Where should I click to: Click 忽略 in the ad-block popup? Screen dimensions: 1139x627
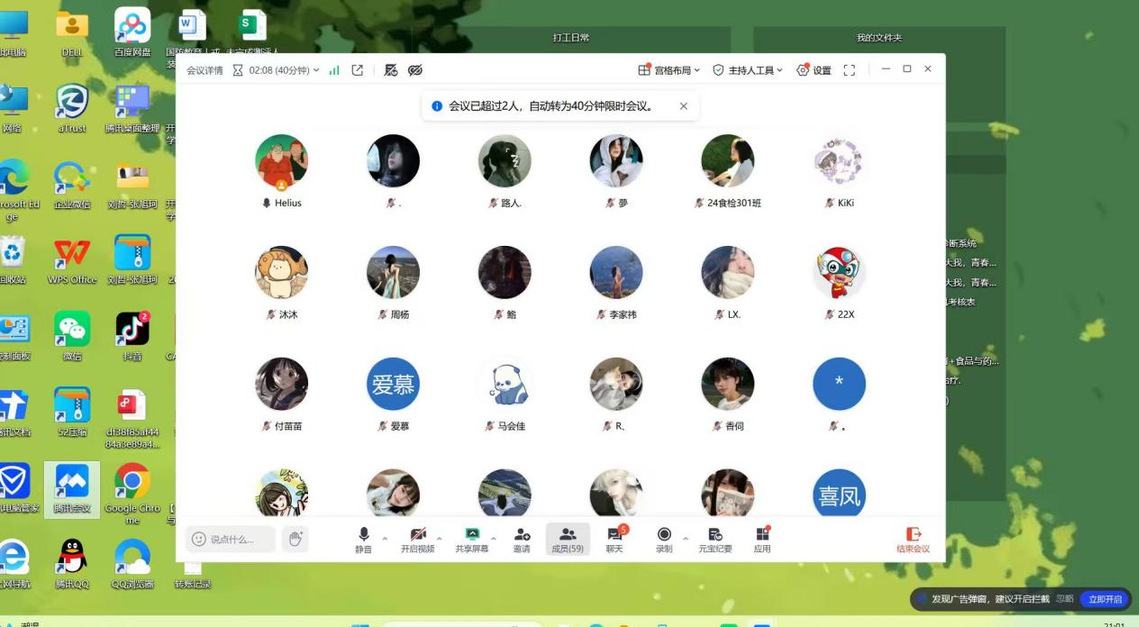[1065, 599]
